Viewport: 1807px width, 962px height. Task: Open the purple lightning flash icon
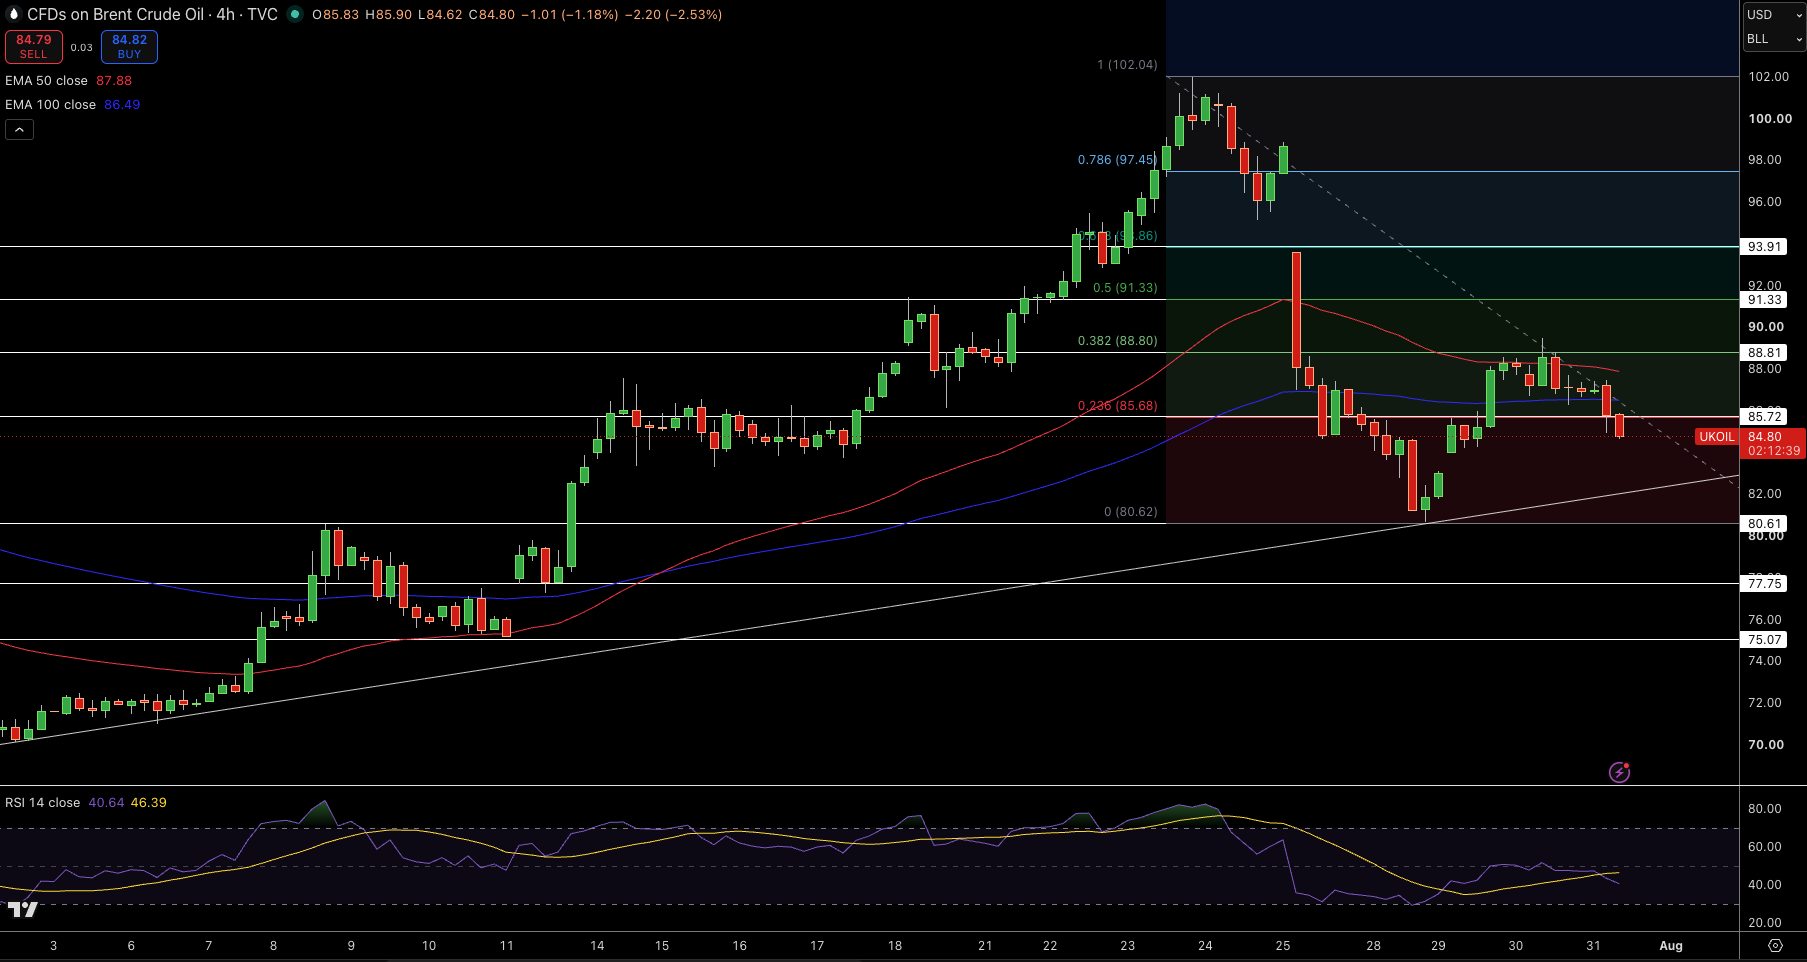[x=1619, y=772]
